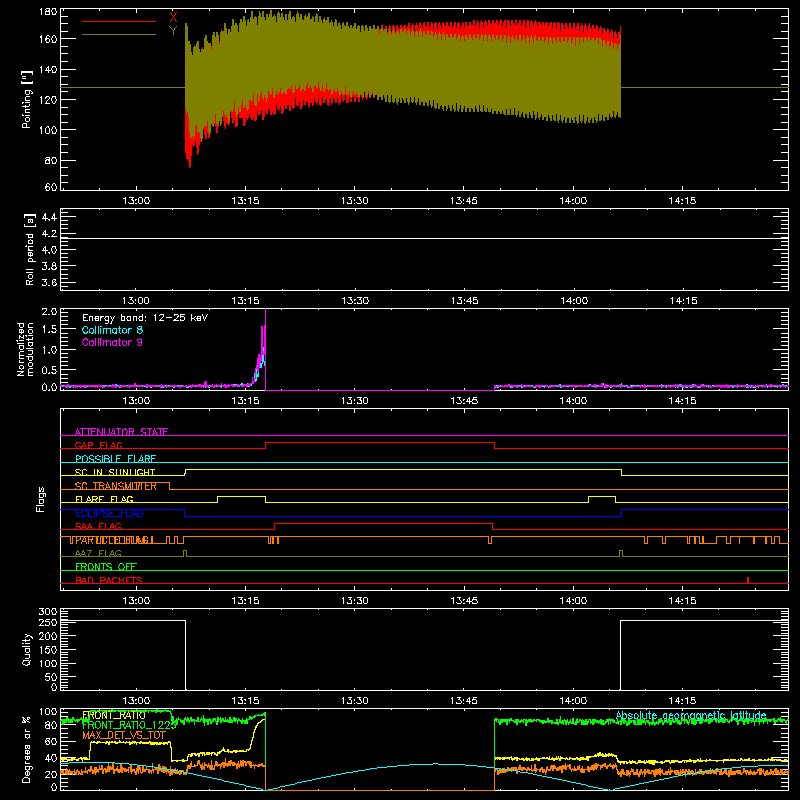Image resolution: width=800 pixels, height=800 pixels.
Task: Click the 140 tick on Pointing axis
Action: coord(48,69)
